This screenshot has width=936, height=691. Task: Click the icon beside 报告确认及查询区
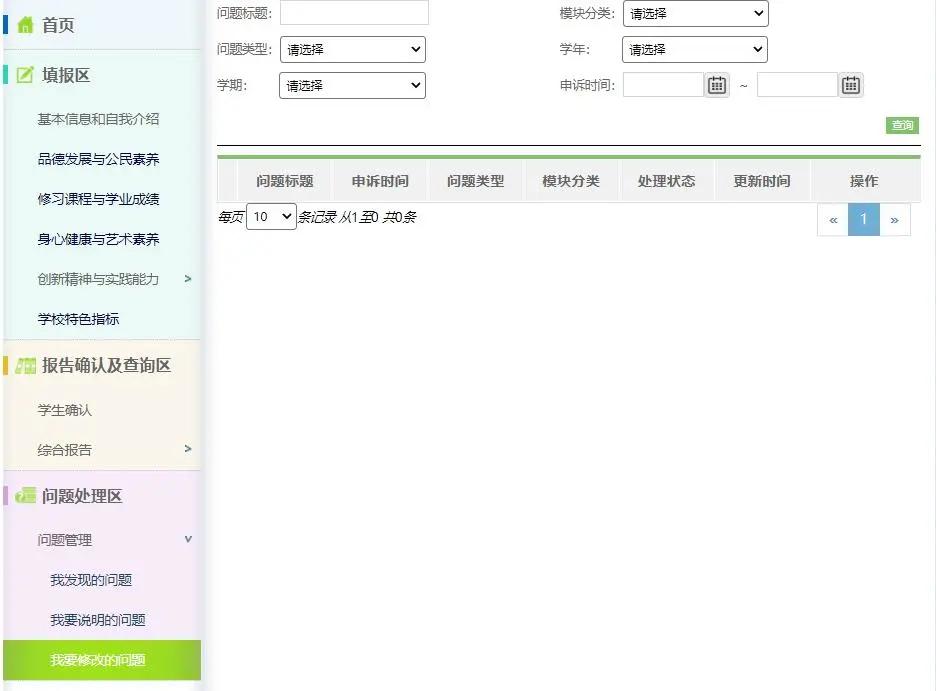(x=23, y=366)
